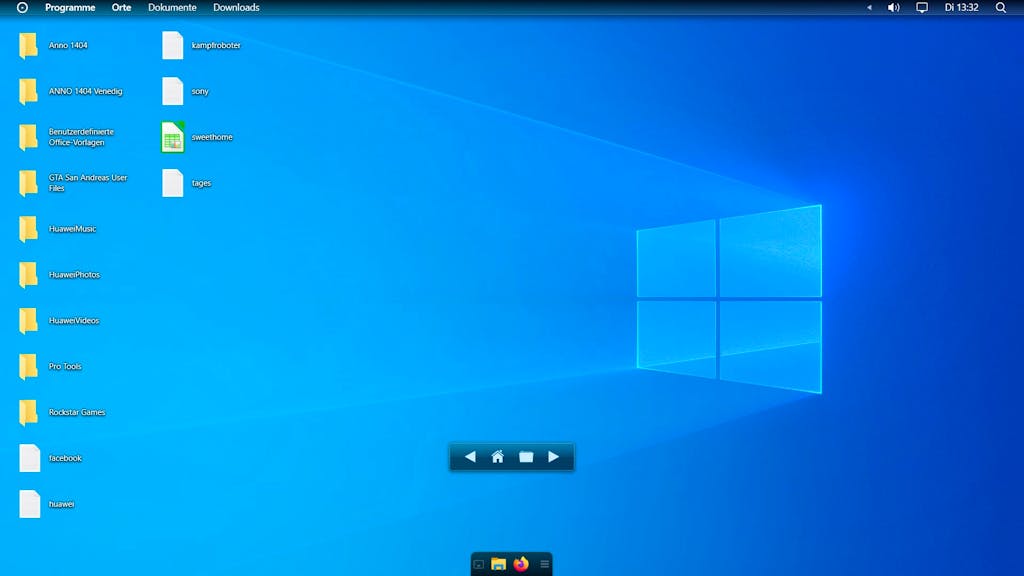Image resolution: width=1024 pixels, height=576 pixels.
Task: Select the HuaweiVideos folder icon
Action: (x=28, y=321)
